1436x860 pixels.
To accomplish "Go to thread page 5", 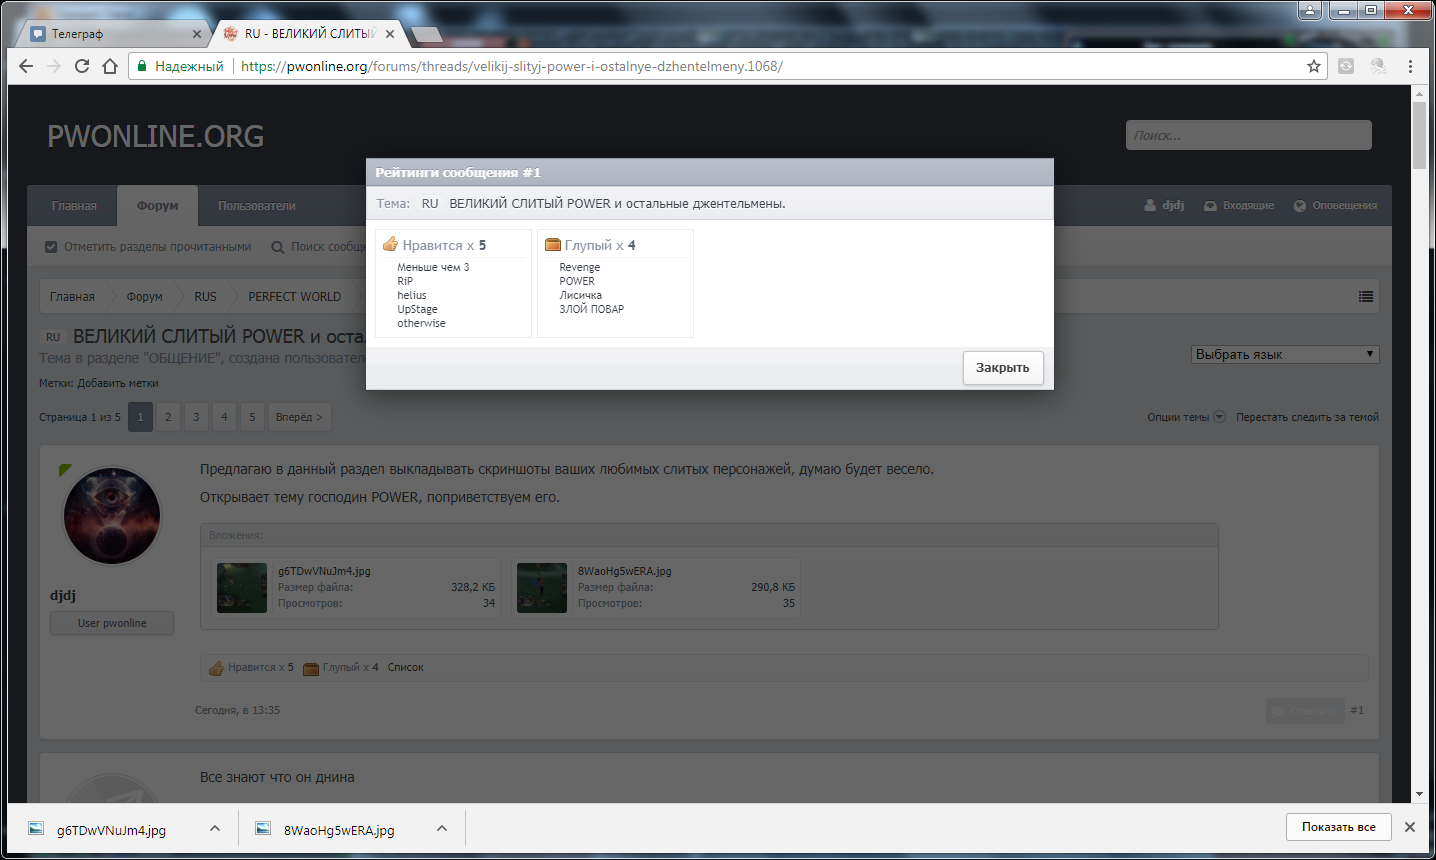I will [x=252, y=417].
